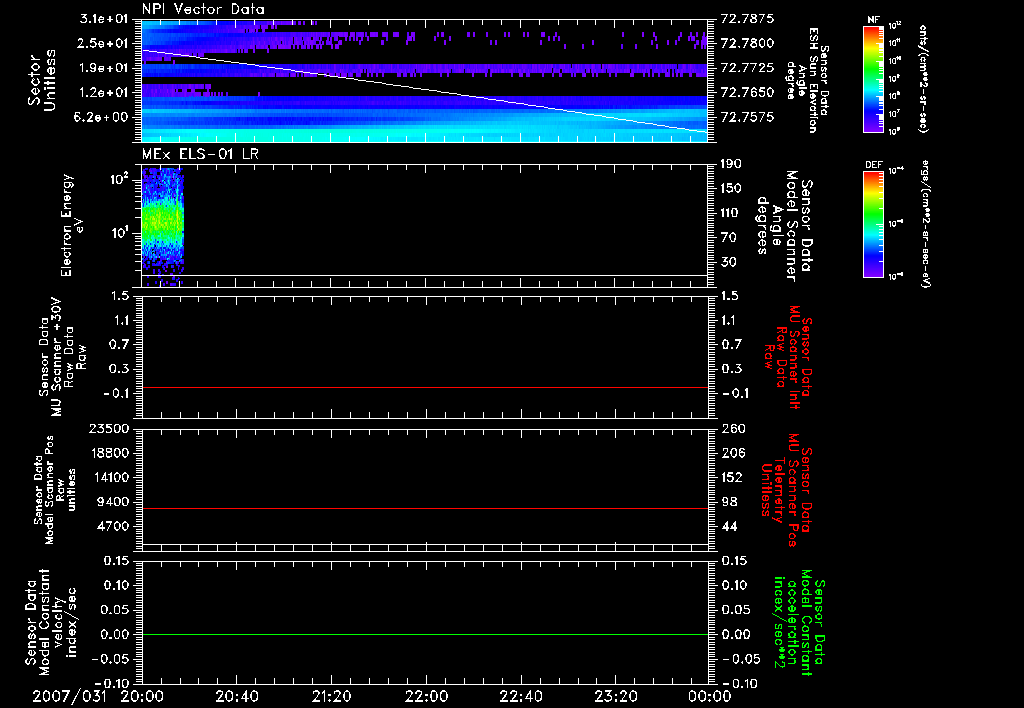Click the 20:00 time axis label

tap(142, 696)
